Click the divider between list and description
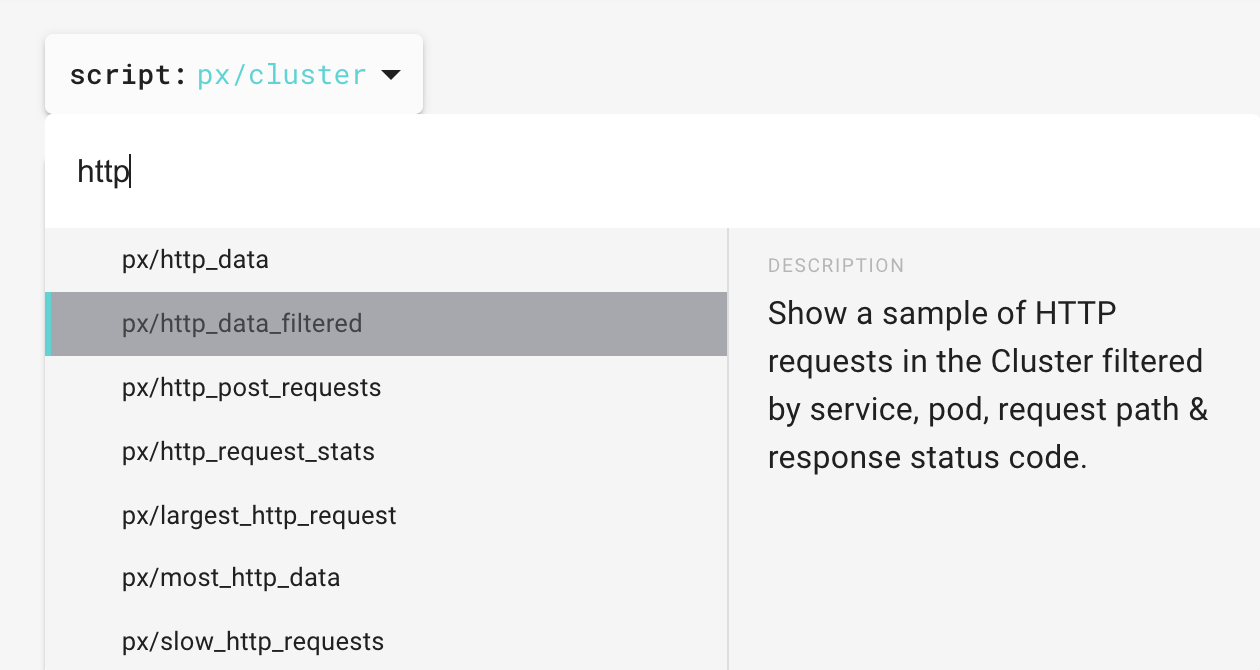This screenshot has height=670, width=1260. [728, 450]
